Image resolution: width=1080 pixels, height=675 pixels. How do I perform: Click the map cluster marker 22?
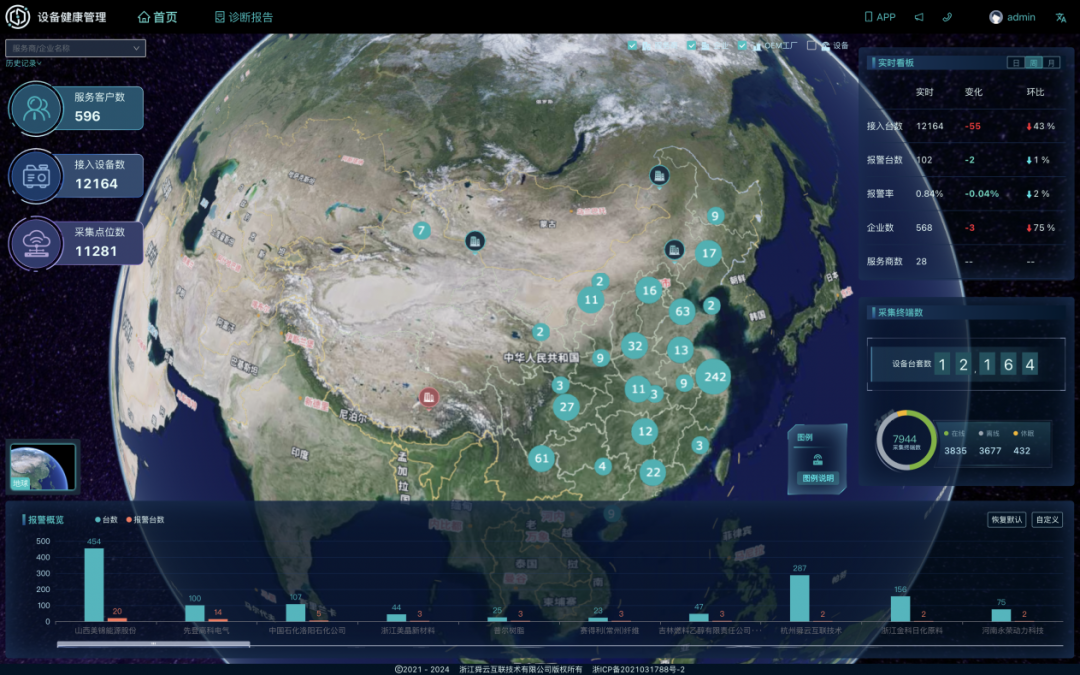coord(653,472)
